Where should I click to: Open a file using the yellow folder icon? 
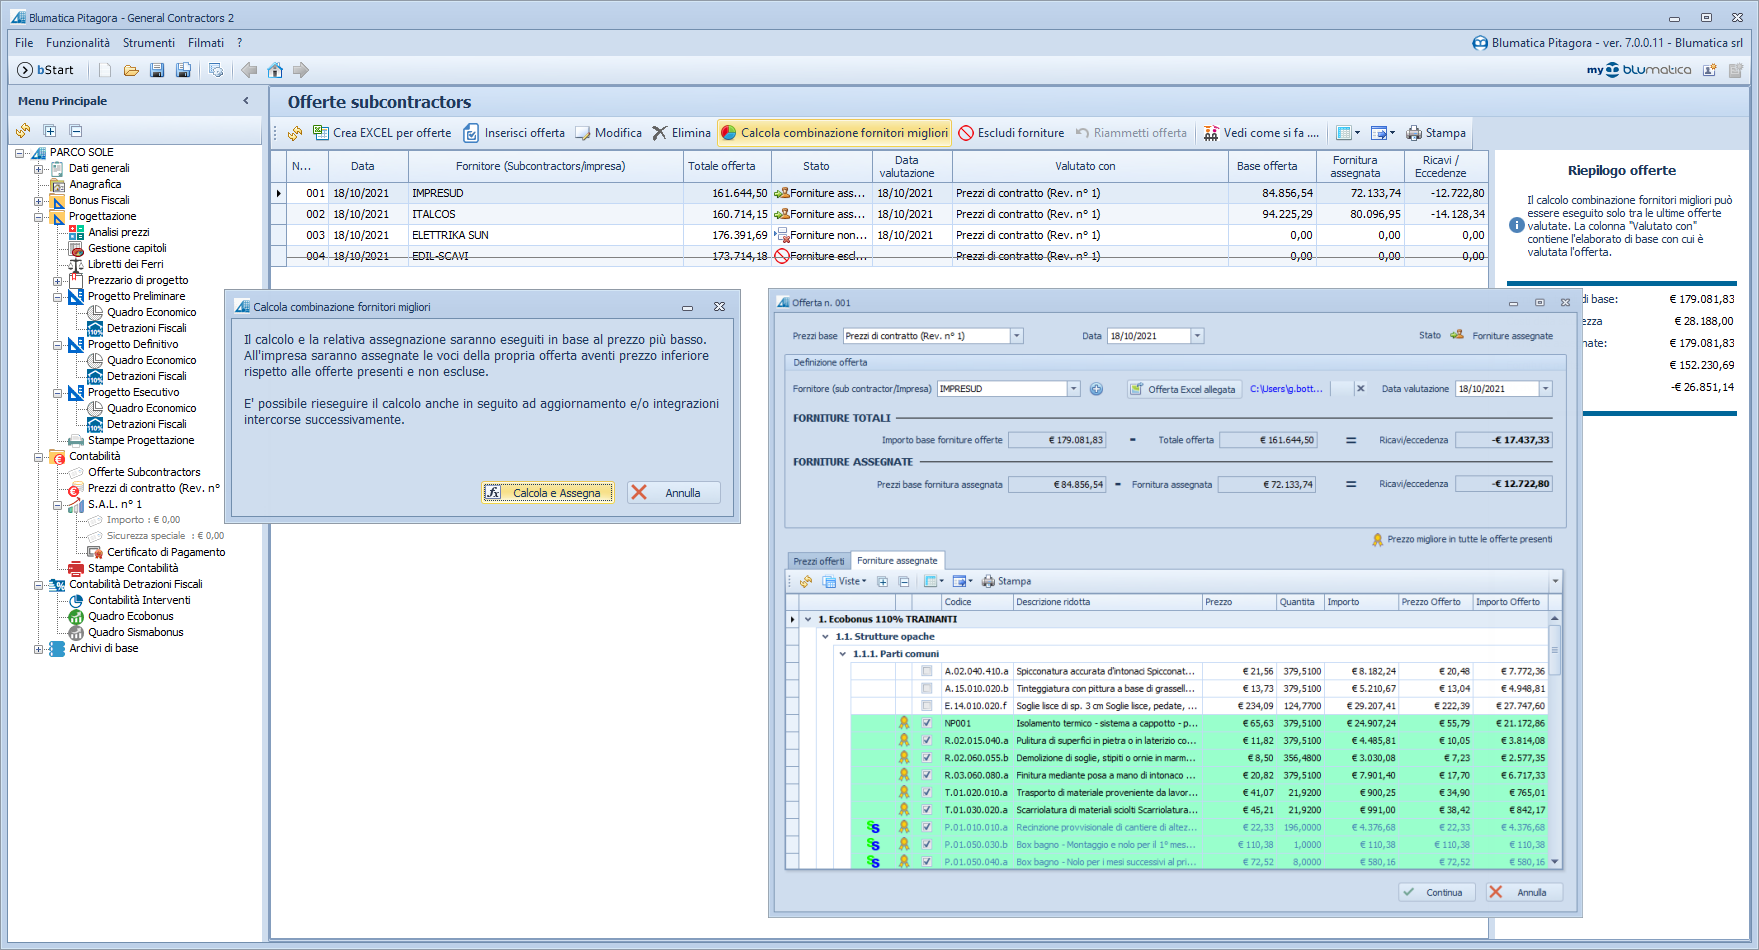pos(131,70)
